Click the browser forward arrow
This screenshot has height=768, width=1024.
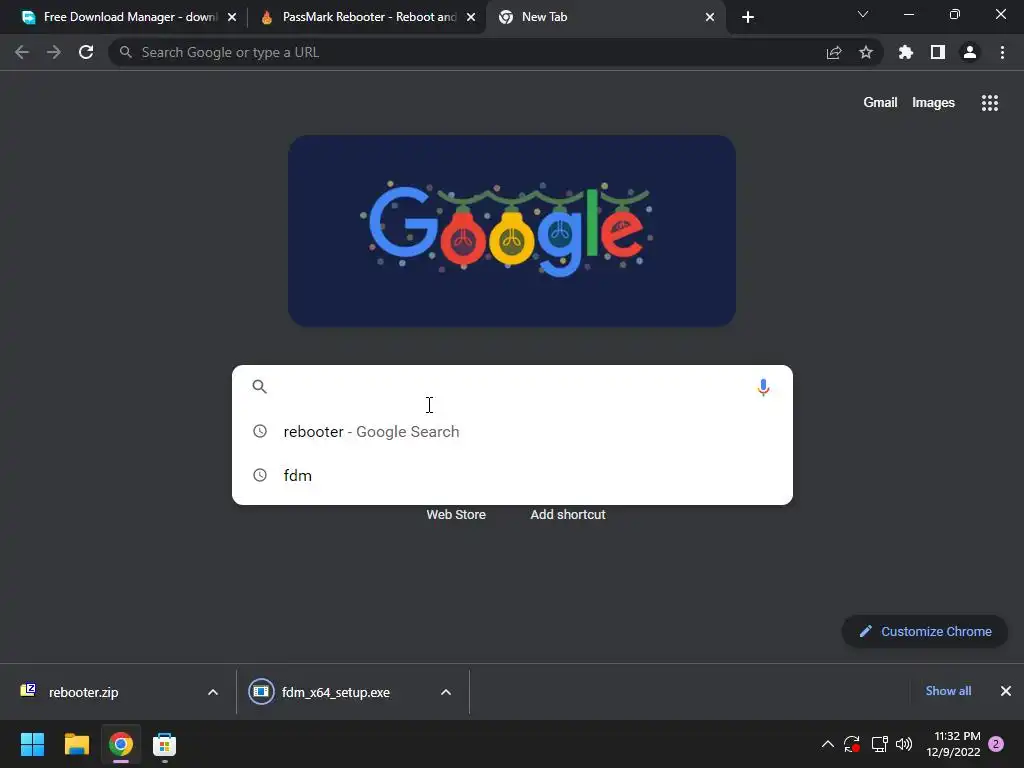(54, 52)
